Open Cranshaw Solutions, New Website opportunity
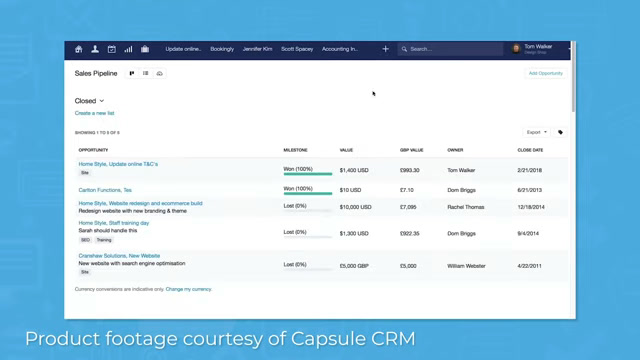This screenshot has height=360, width=640. 119,256
